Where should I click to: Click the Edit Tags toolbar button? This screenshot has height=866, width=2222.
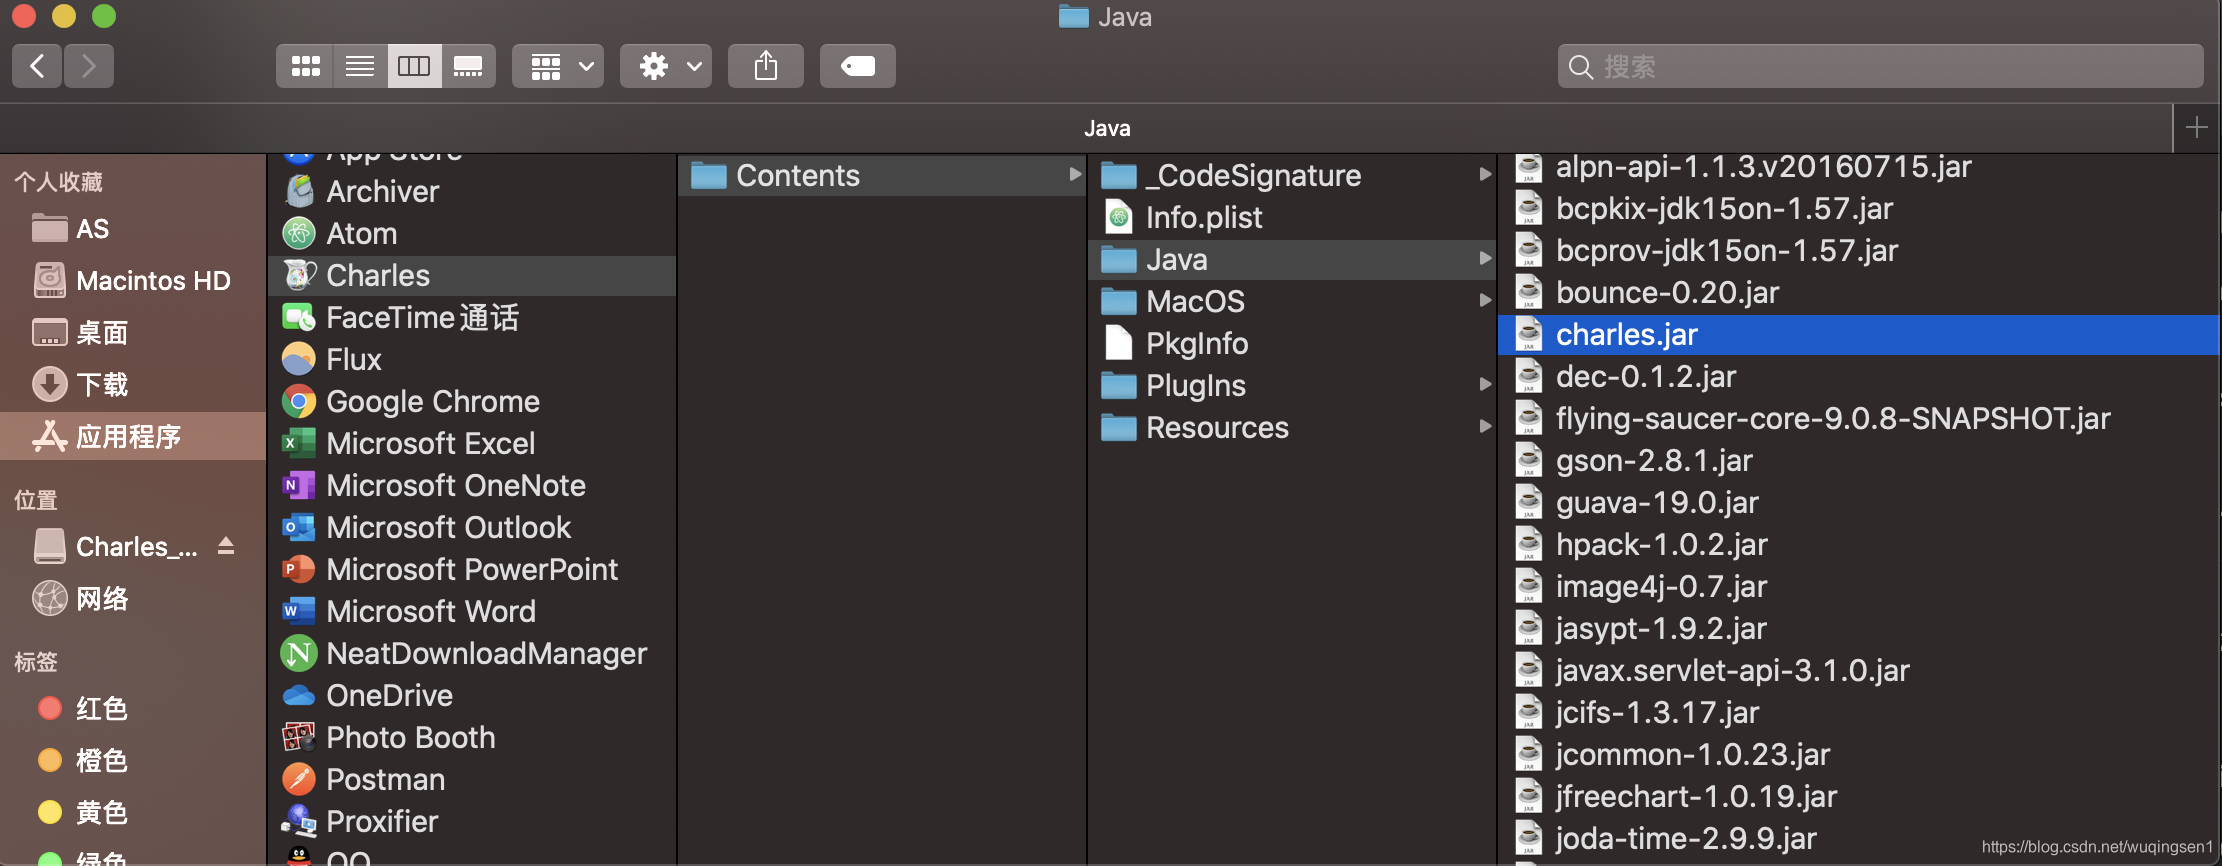tap(858, 66)
